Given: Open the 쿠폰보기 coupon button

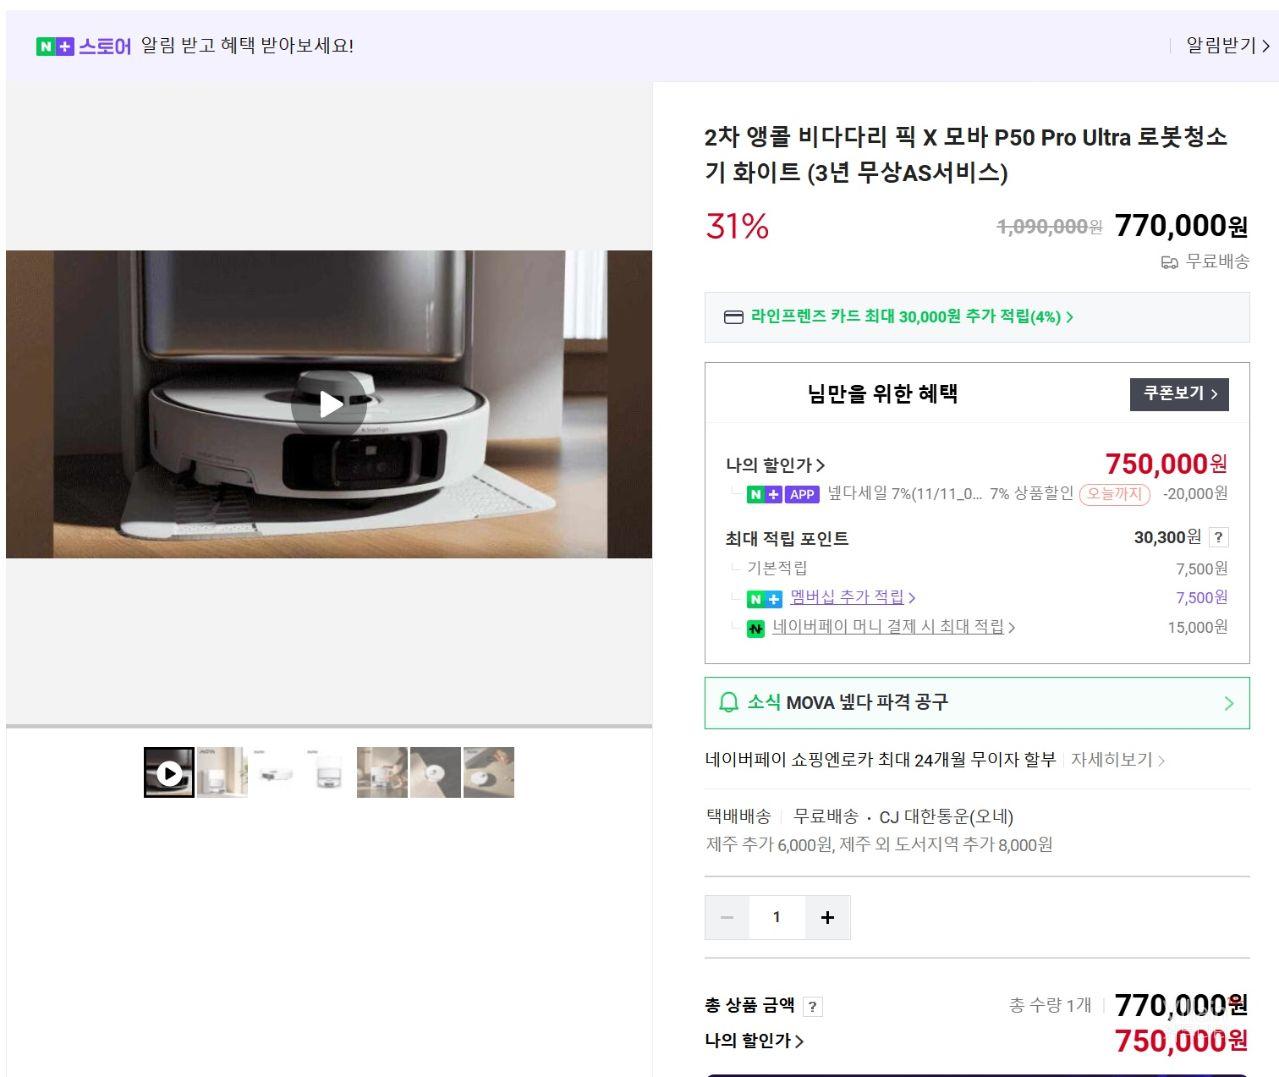Looking at the screenshot, I should pos(1179,394).
